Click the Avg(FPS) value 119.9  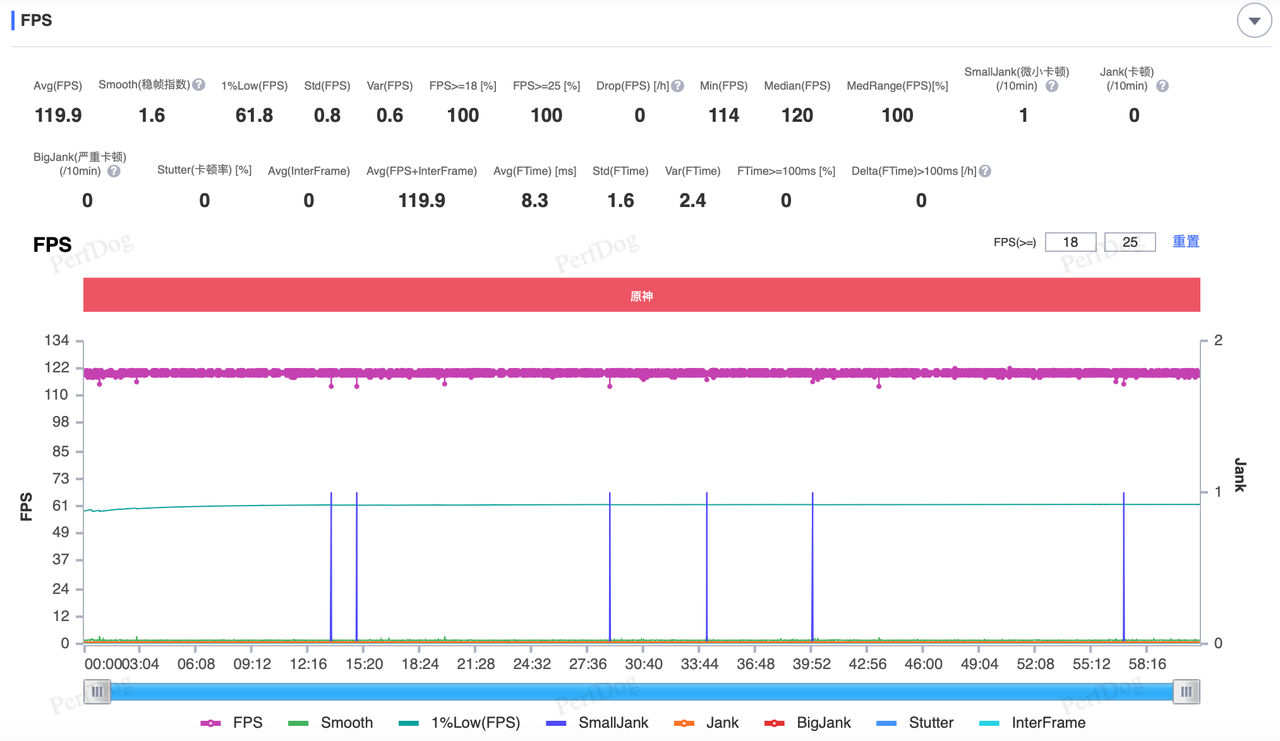pos(58,115)
